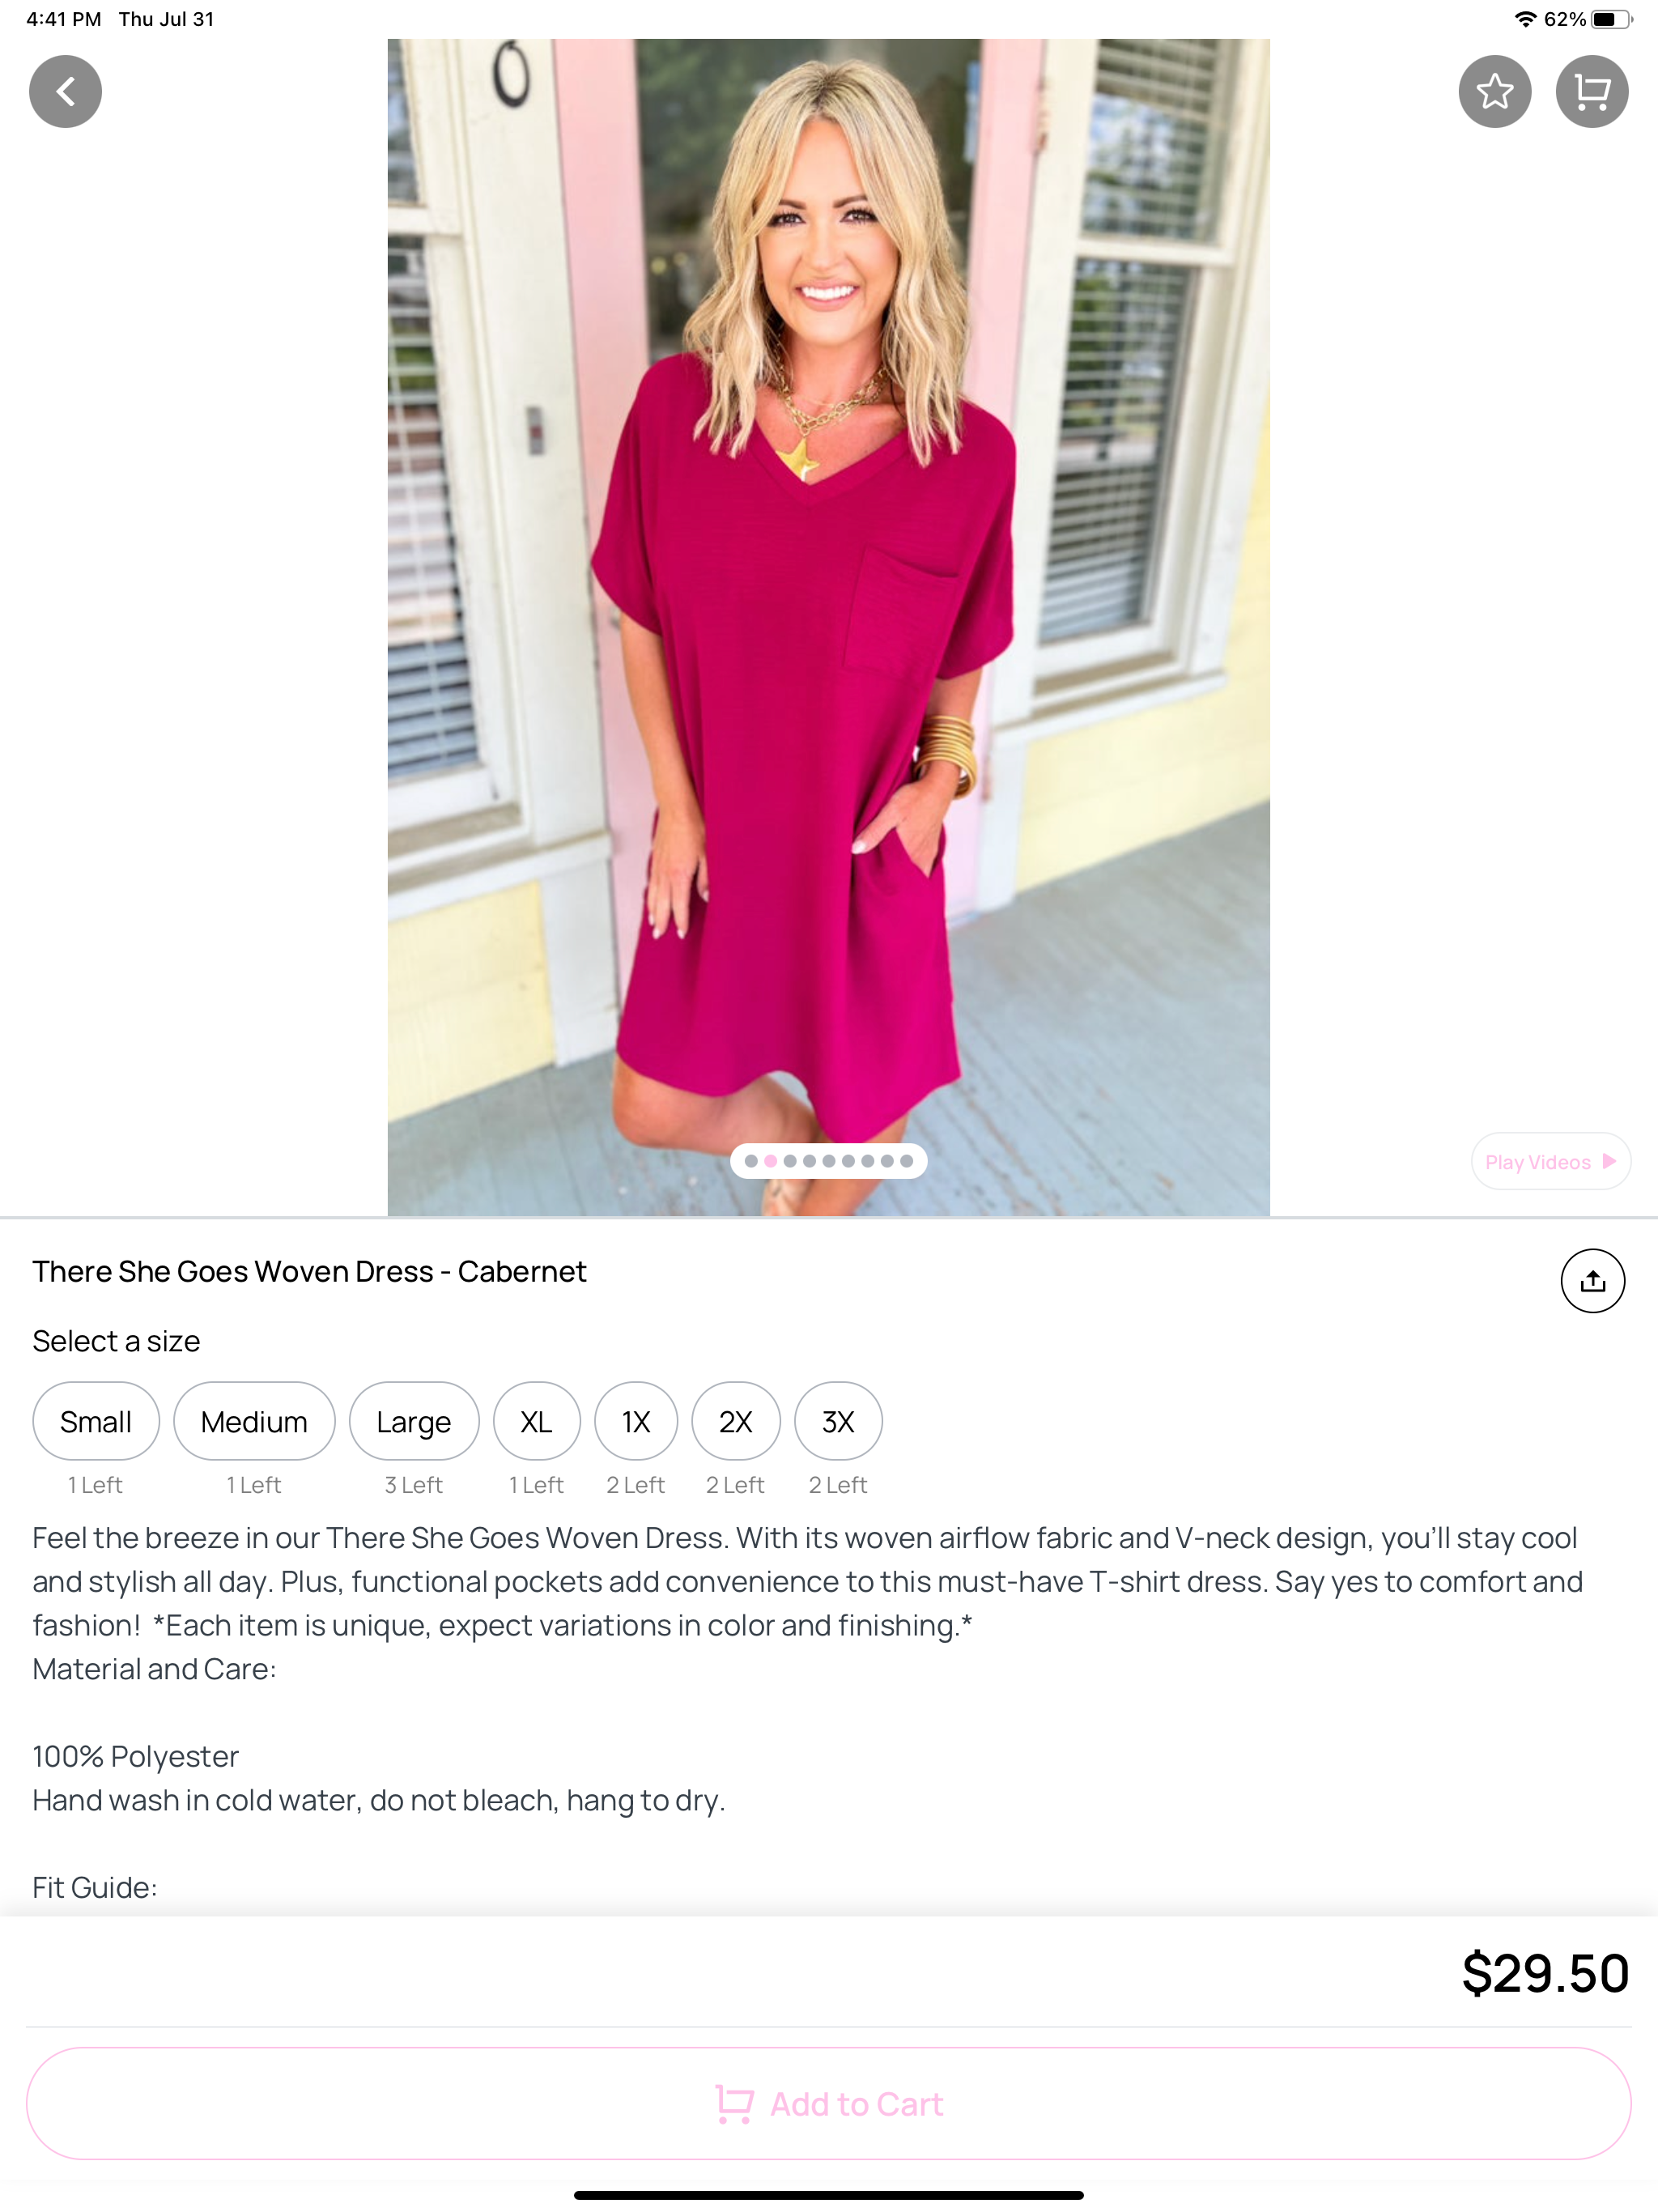1658x2212 pixels.
Task: Choose size Large
Action: point(414,1421)
